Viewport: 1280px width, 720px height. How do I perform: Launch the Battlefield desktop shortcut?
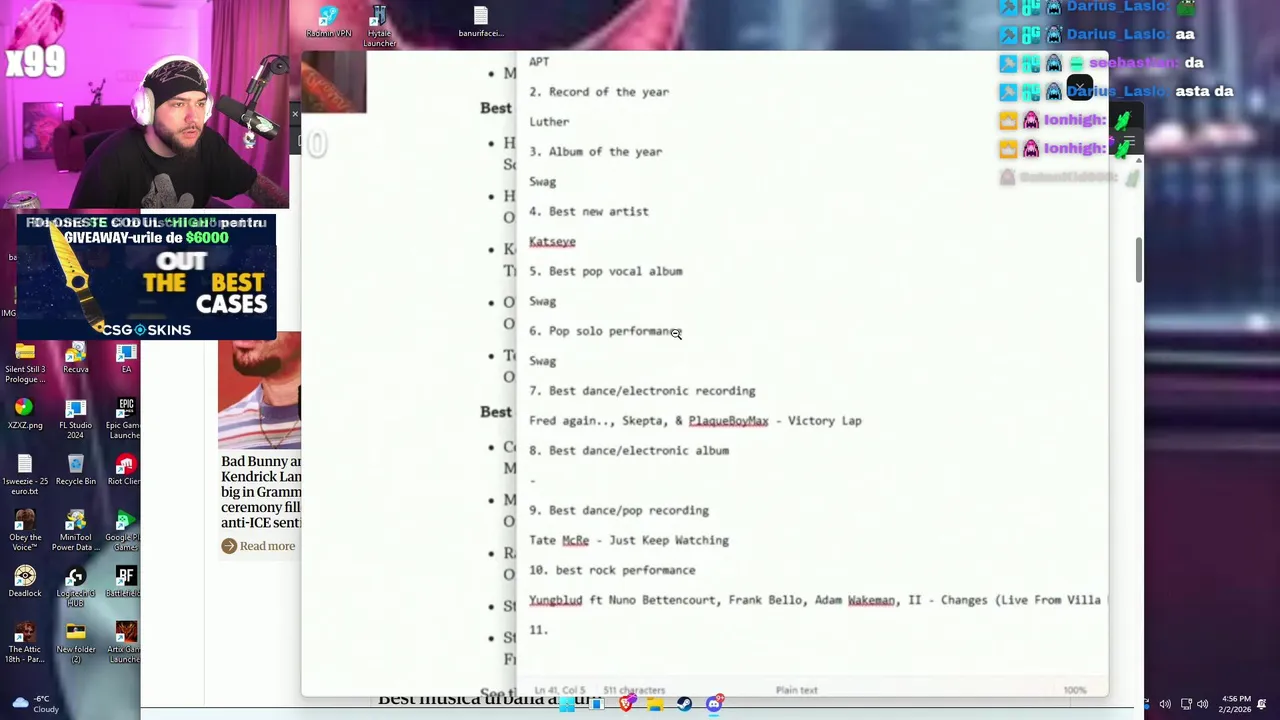(x=125, y=582)
